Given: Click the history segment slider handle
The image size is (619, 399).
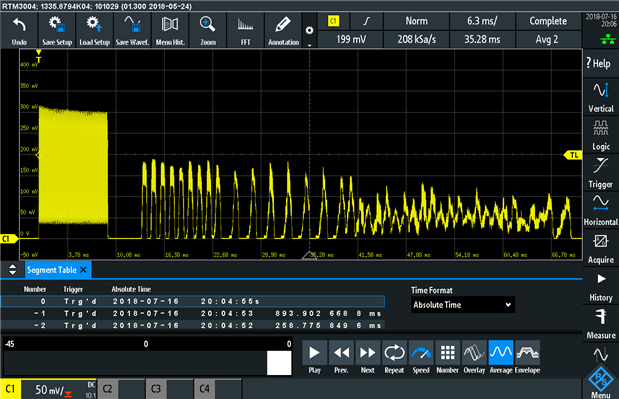Looking at the screenshot, I should point(279,363).
